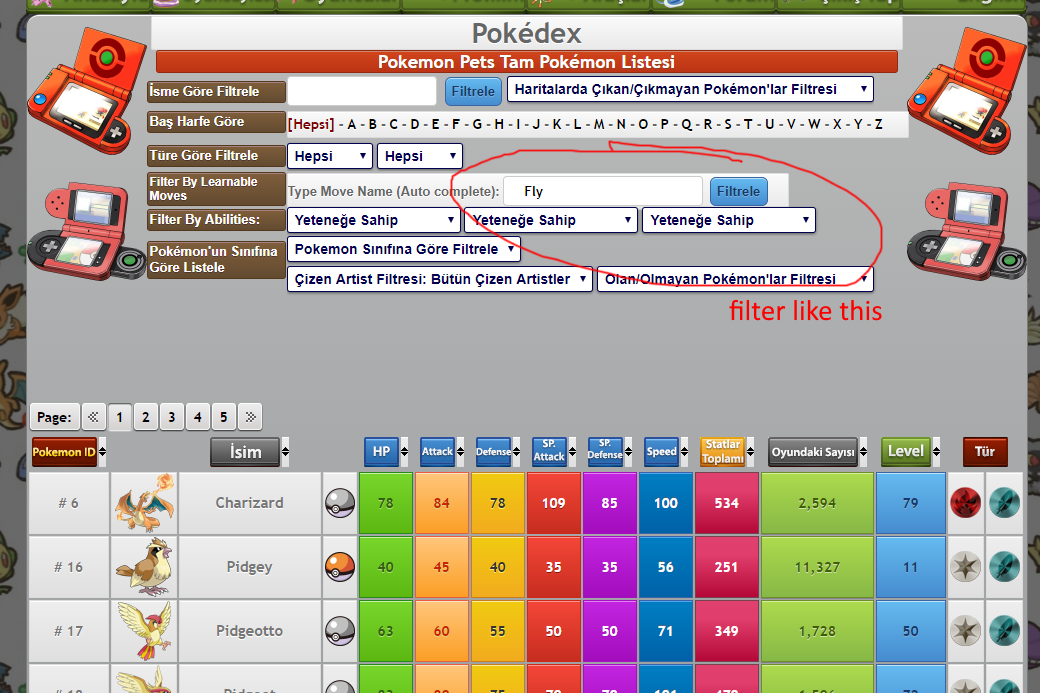This screenshot has width=1040, height=693.
Task: Click Charizard's Fire type icon
Action: click(x=965, y=503)
